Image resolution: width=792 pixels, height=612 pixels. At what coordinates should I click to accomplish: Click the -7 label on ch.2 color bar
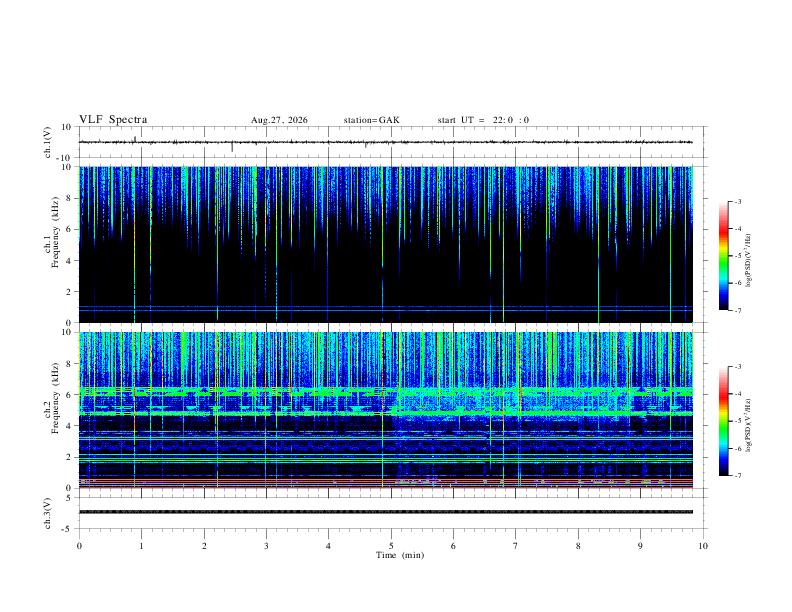737,475
